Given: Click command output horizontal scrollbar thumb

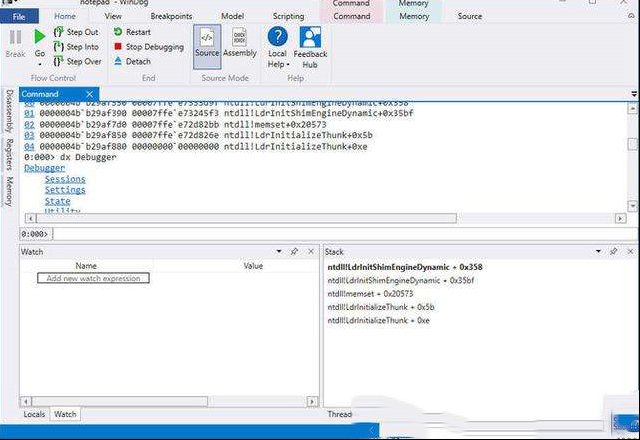Looking at the screenshot, I should click(246, 218).
